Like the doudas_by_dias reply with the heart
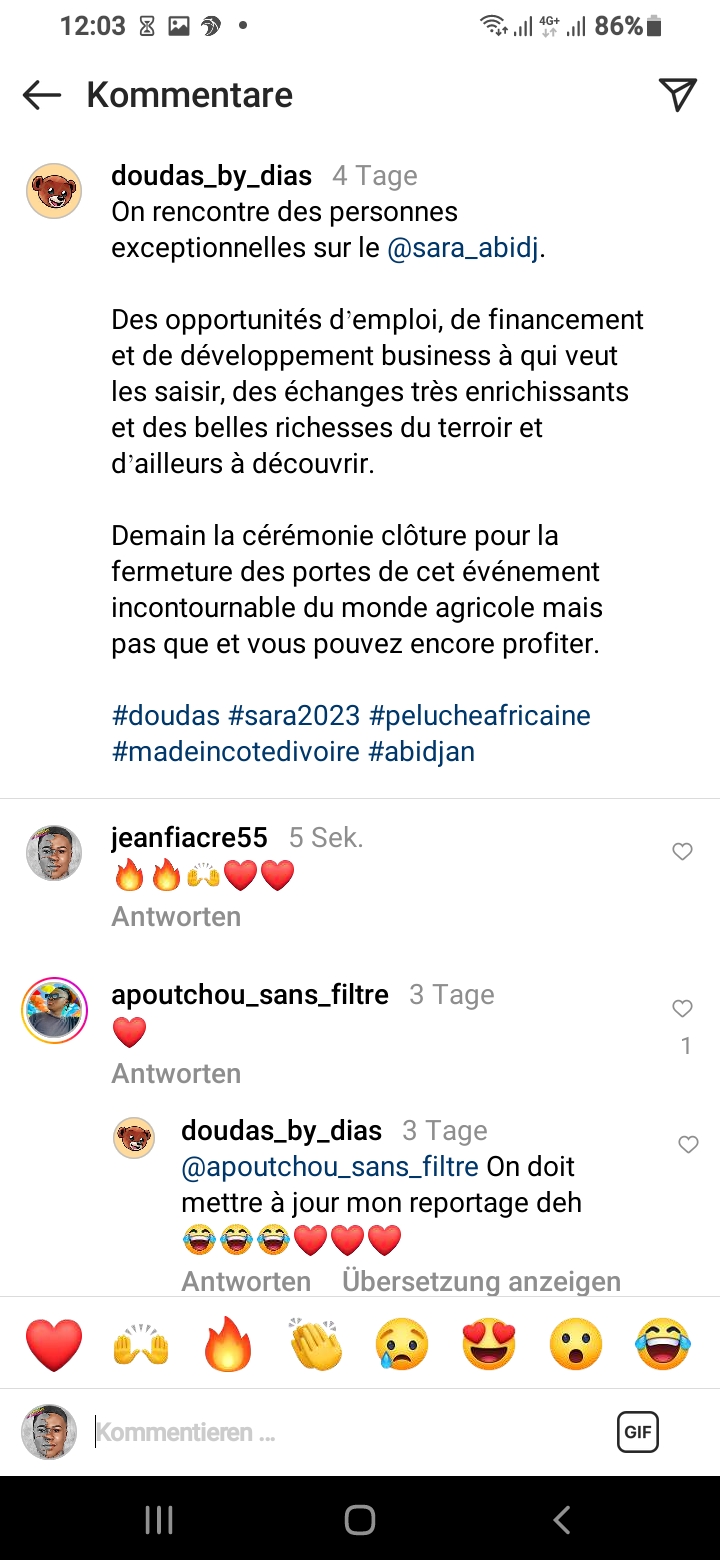Screen dimensions: 720x1560 point(688,1145)
